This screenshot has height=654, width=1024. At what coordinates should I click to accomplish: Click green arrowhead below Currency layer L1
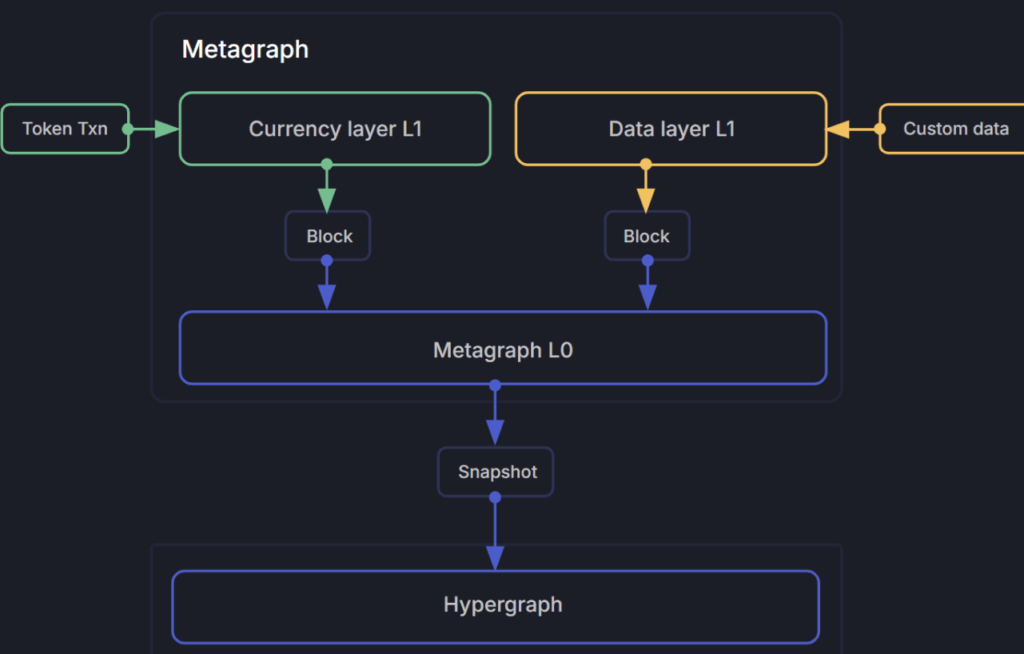327,198
